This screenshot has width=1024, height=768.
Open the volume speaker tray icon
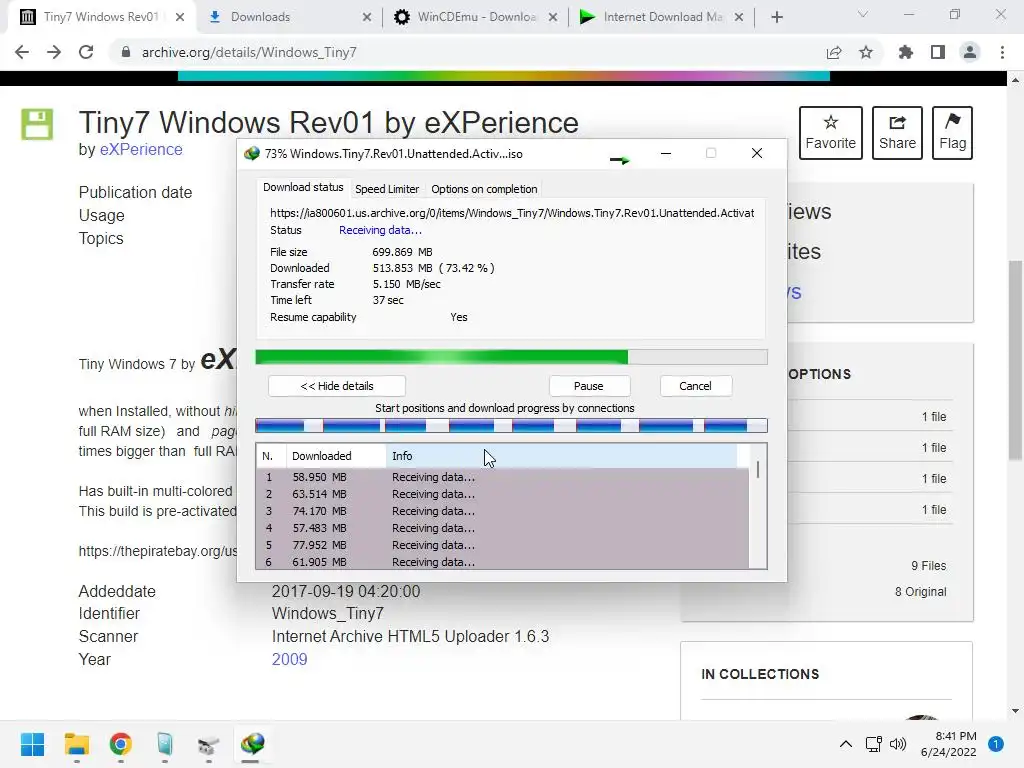point(898,744)
